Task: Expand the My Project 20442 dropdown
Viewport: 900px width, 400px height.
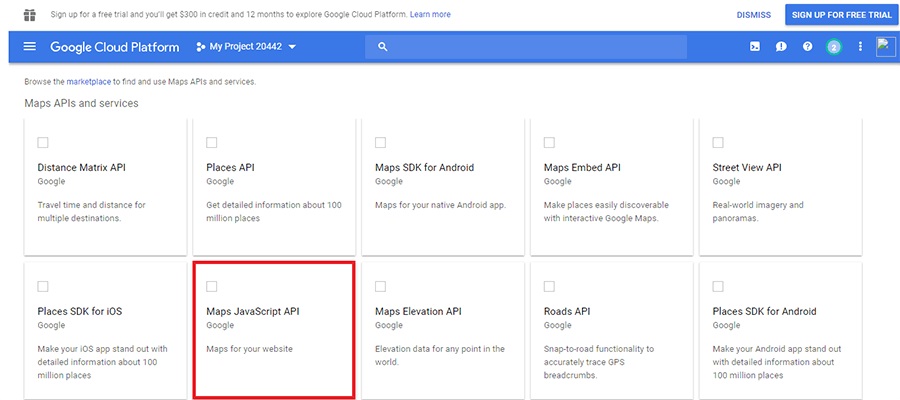Action: [x=247, y=47]
